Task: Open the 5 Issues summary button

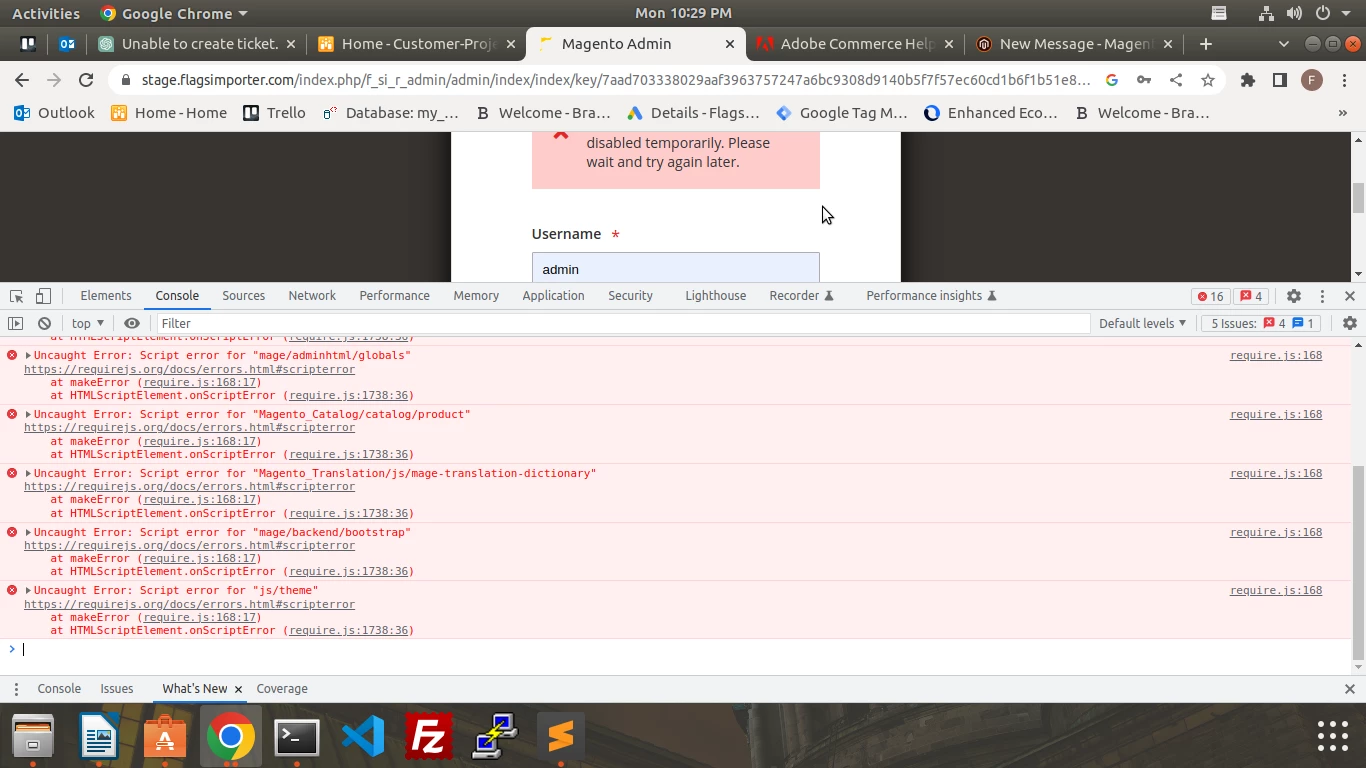Action: tap(1263, 323)
